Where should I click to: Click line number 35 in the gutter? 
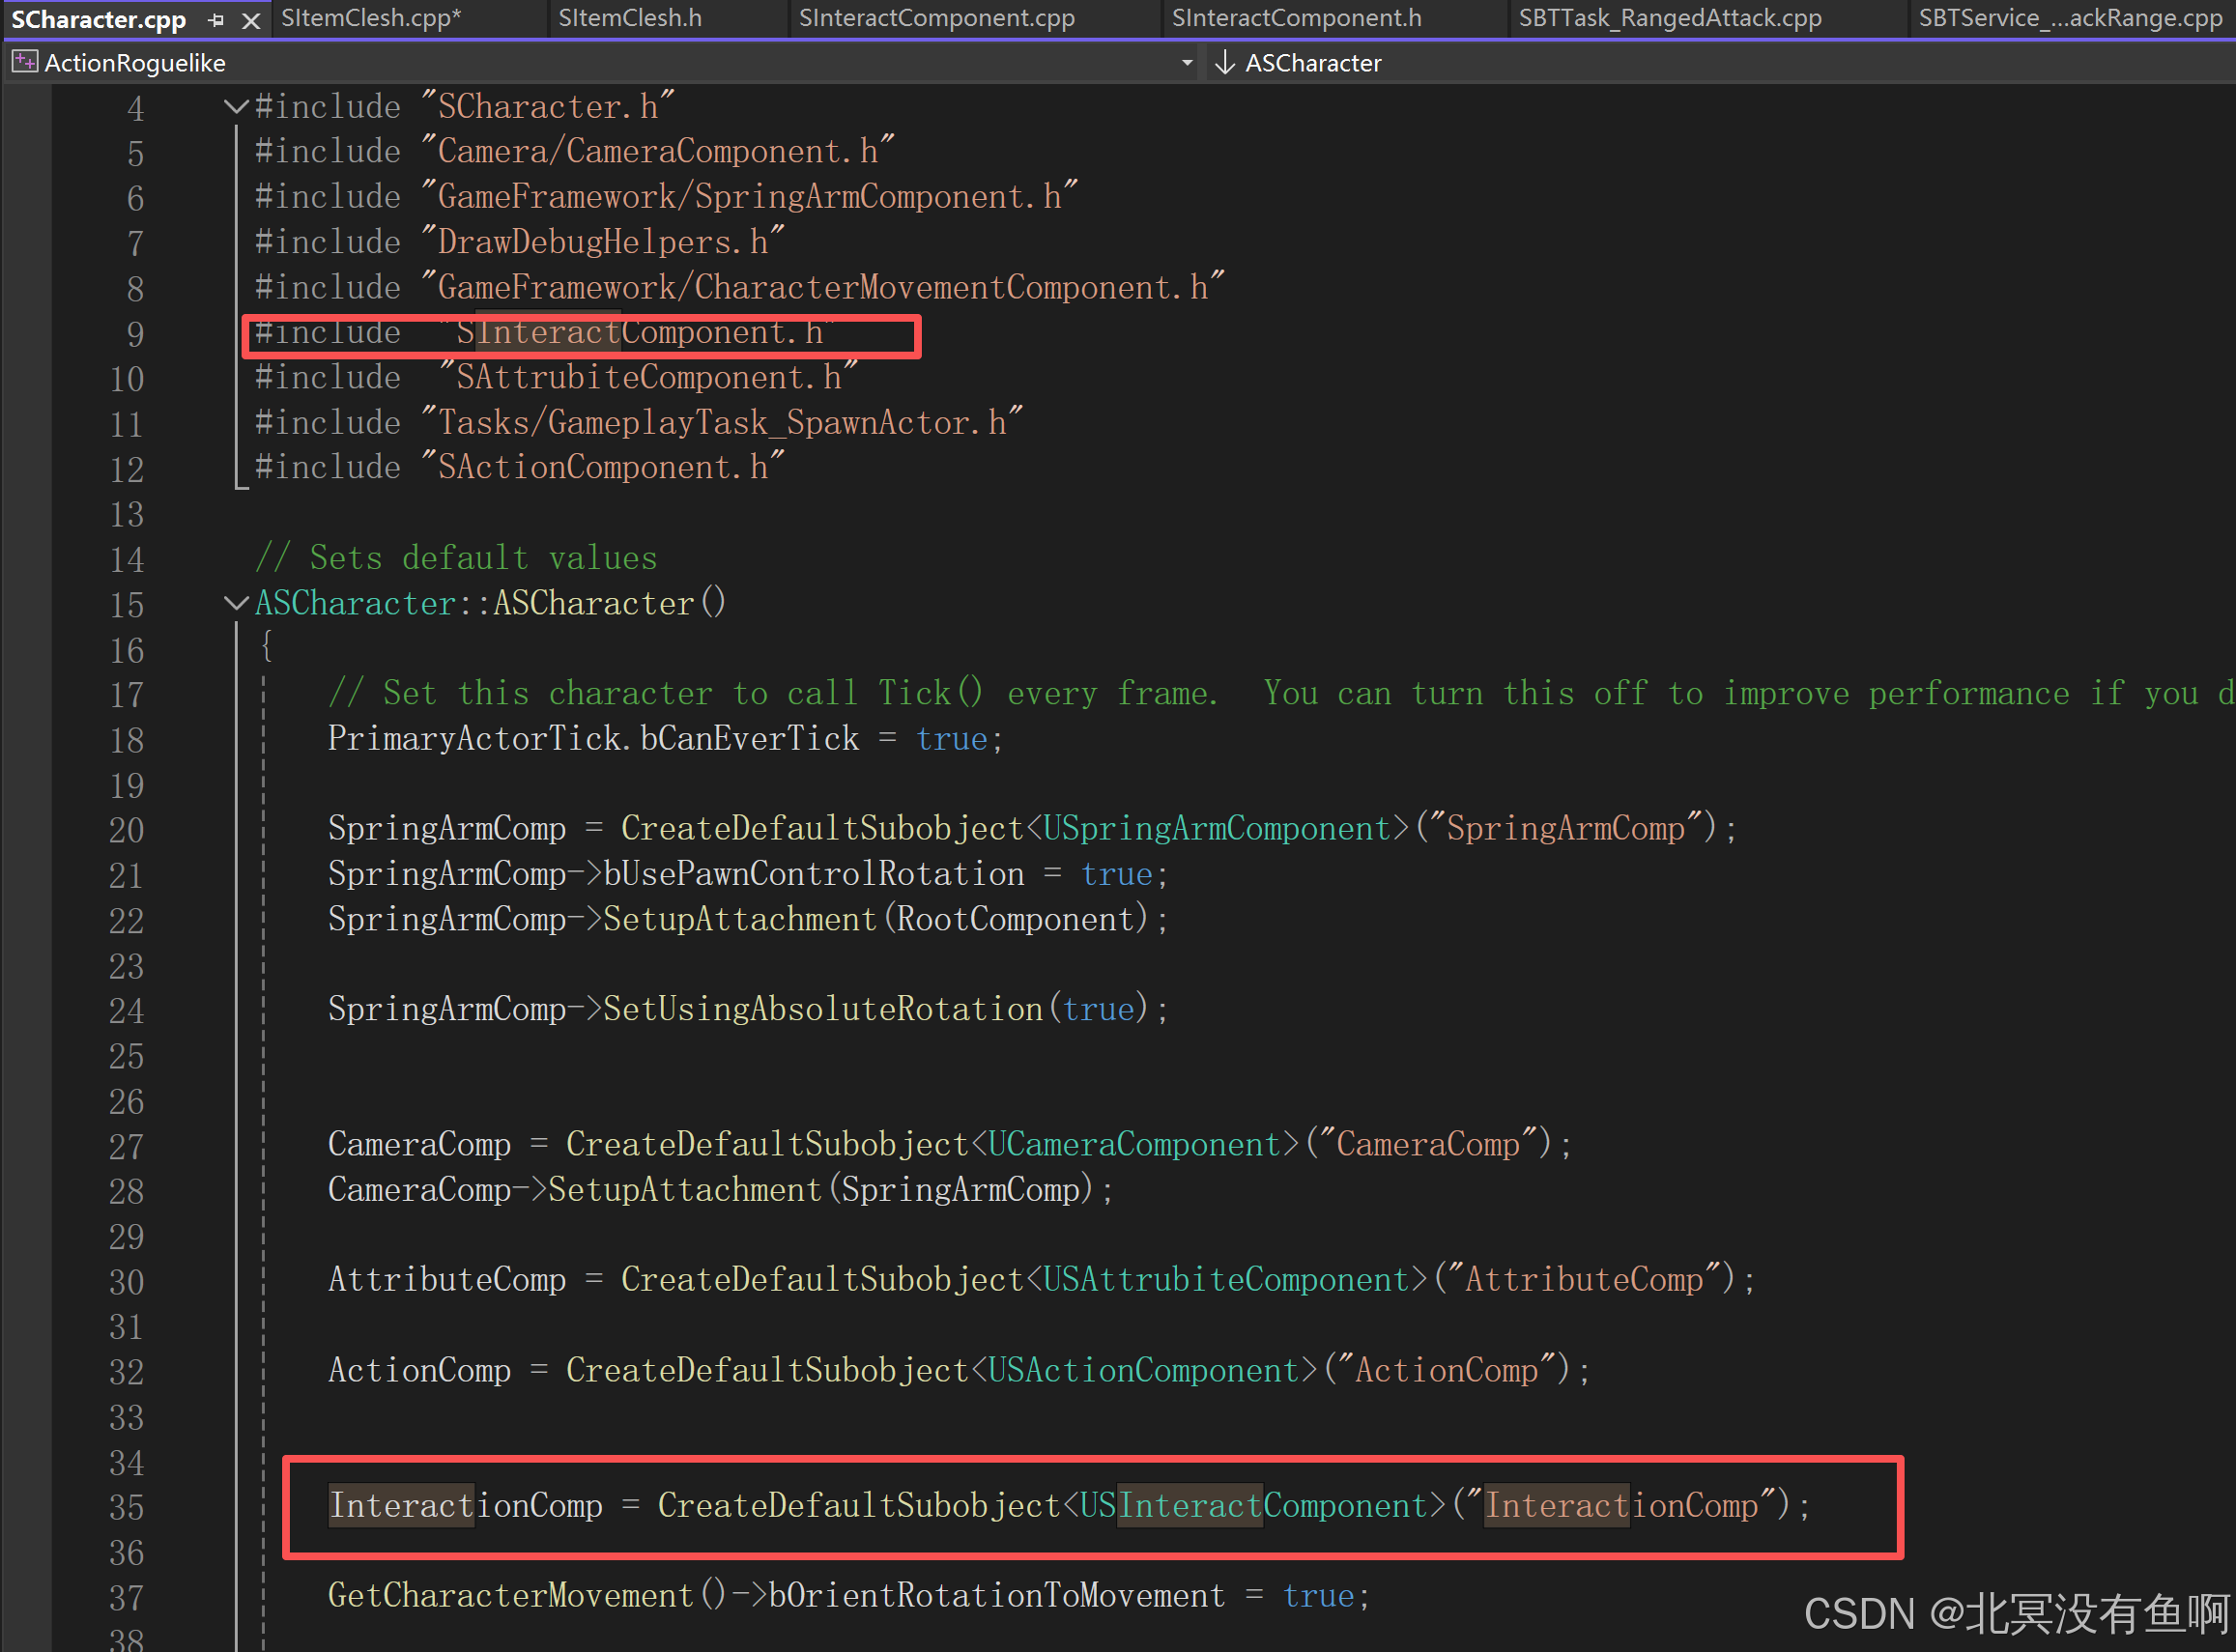[x=127, y=1507]
